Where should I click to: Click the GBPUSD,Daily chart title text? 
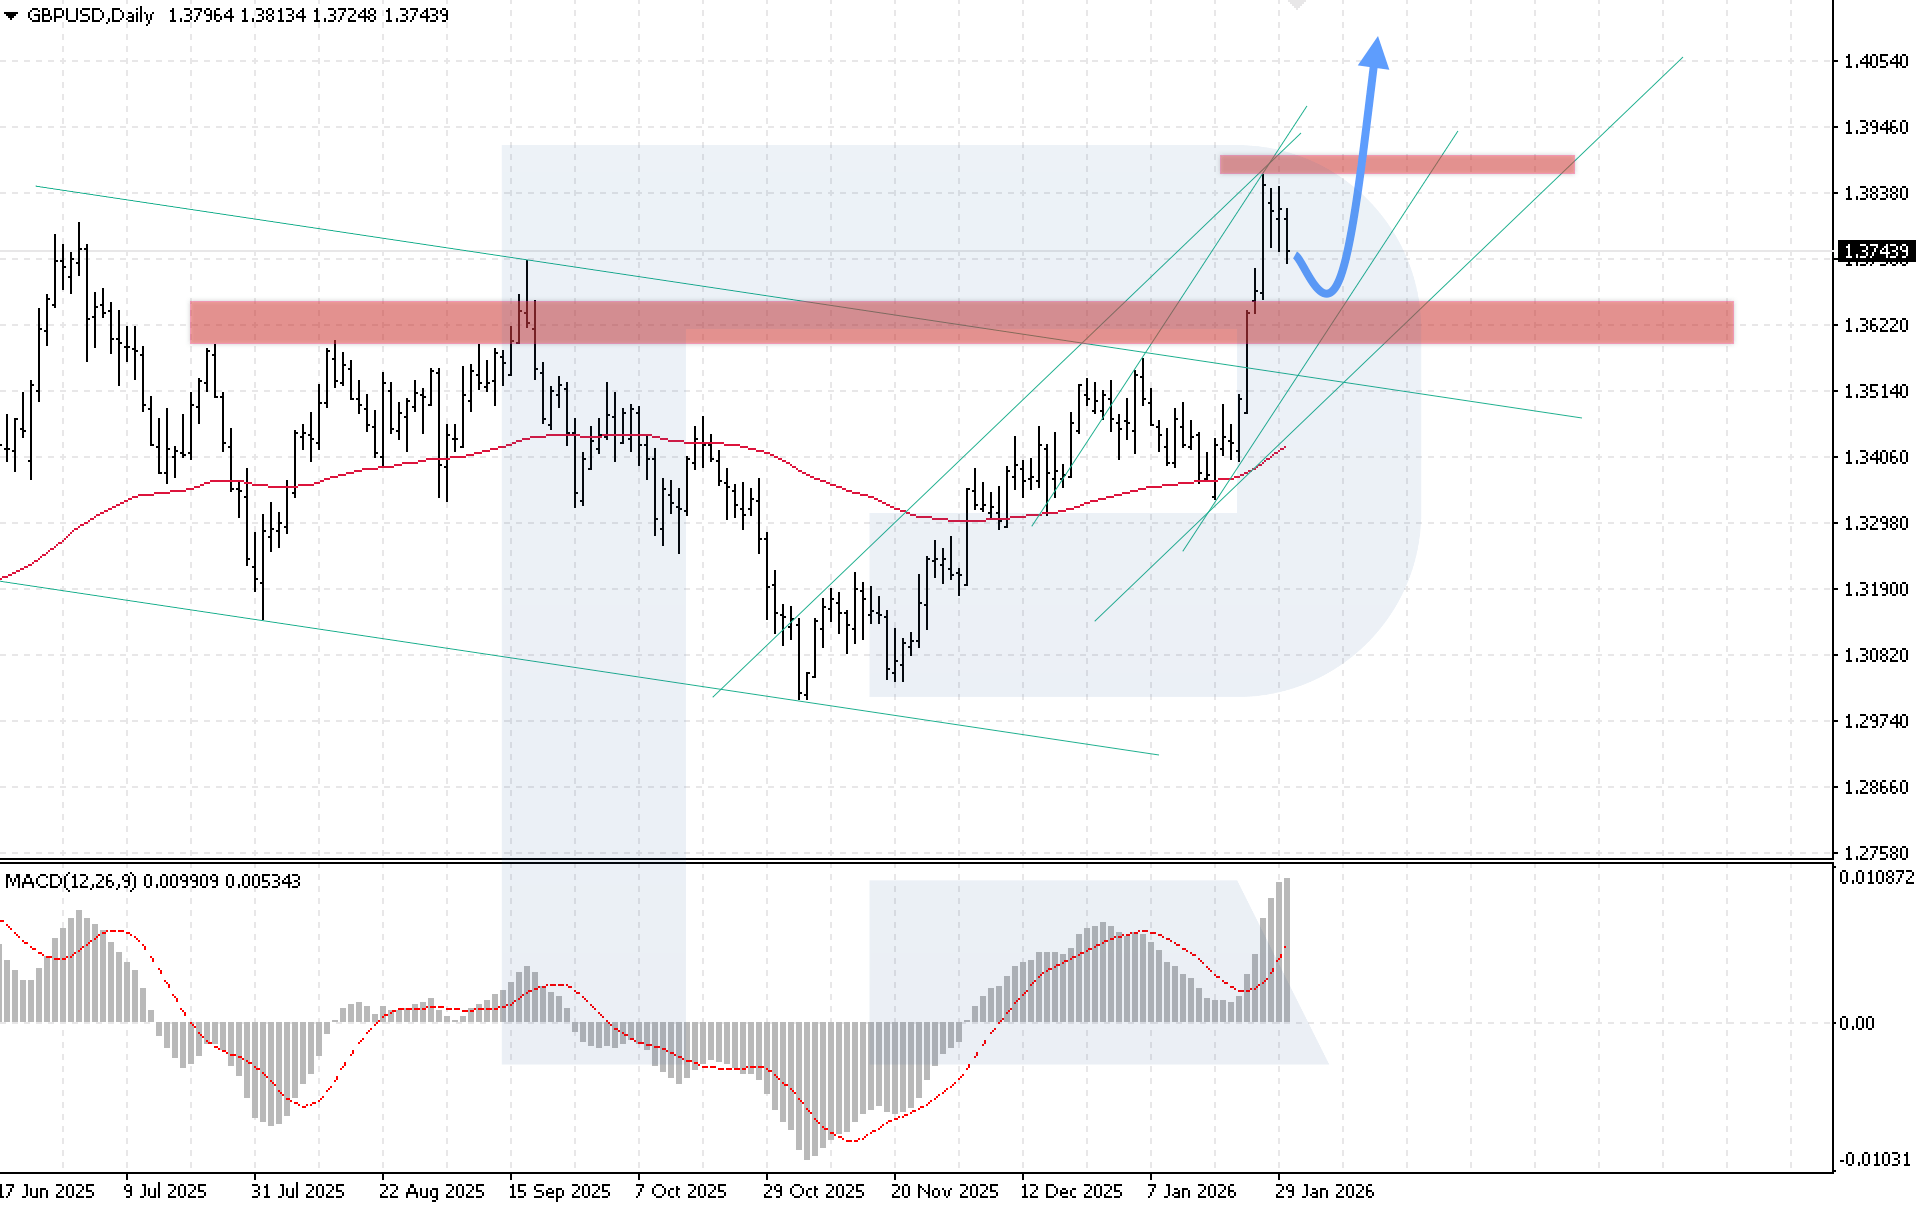[90, 15]
